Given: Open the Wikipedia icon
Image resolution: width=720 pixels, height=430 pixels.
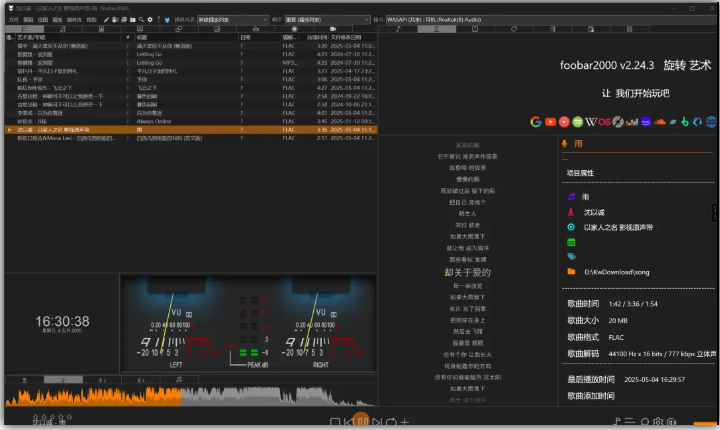Looking at the screenshot, I should 591,122.
